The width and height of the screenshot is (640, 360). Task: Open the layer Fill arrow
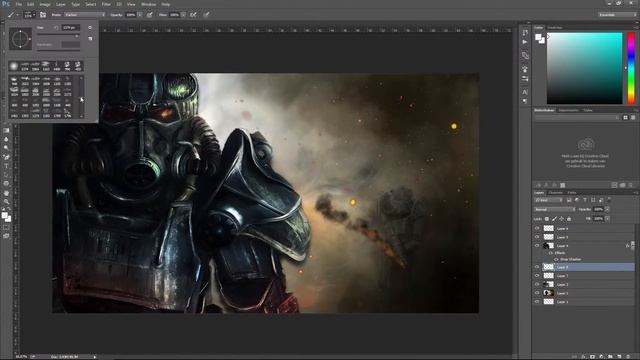607,219
